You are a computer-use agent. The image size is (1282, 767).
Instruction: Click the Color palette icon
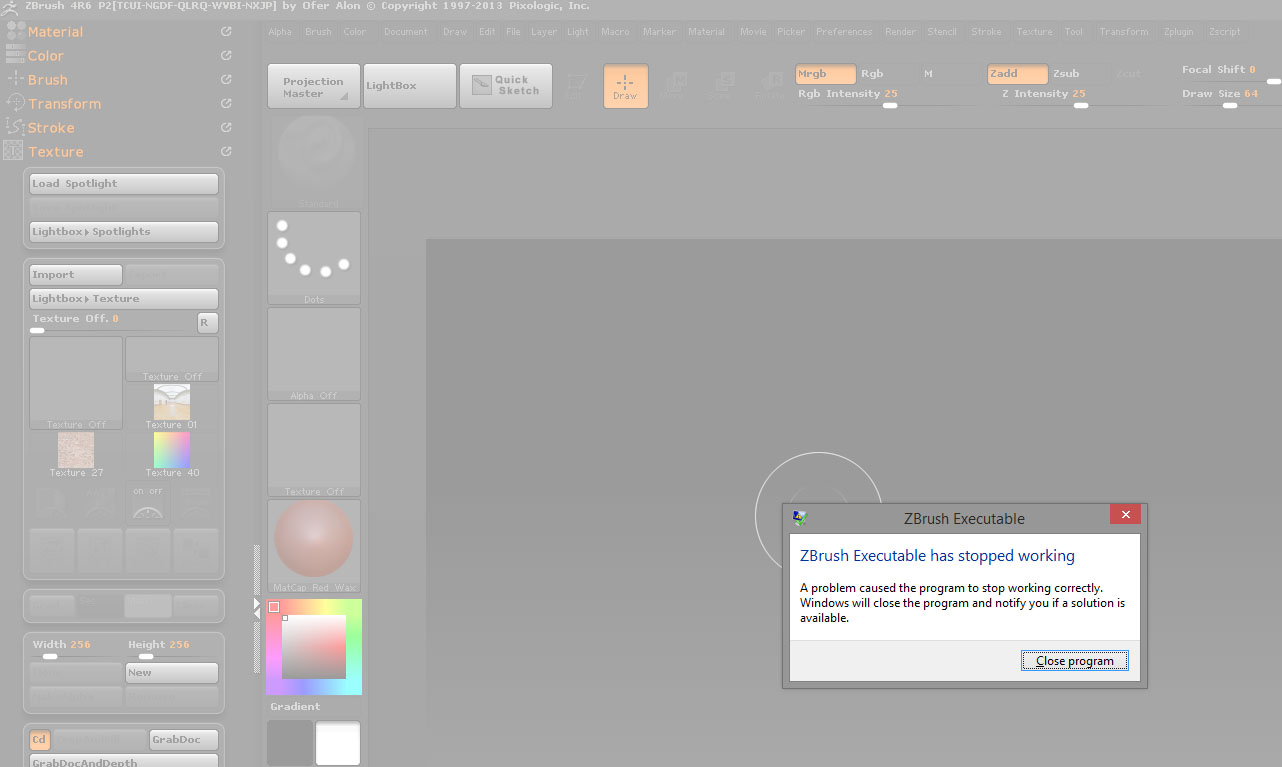click(x=15, y=55)
